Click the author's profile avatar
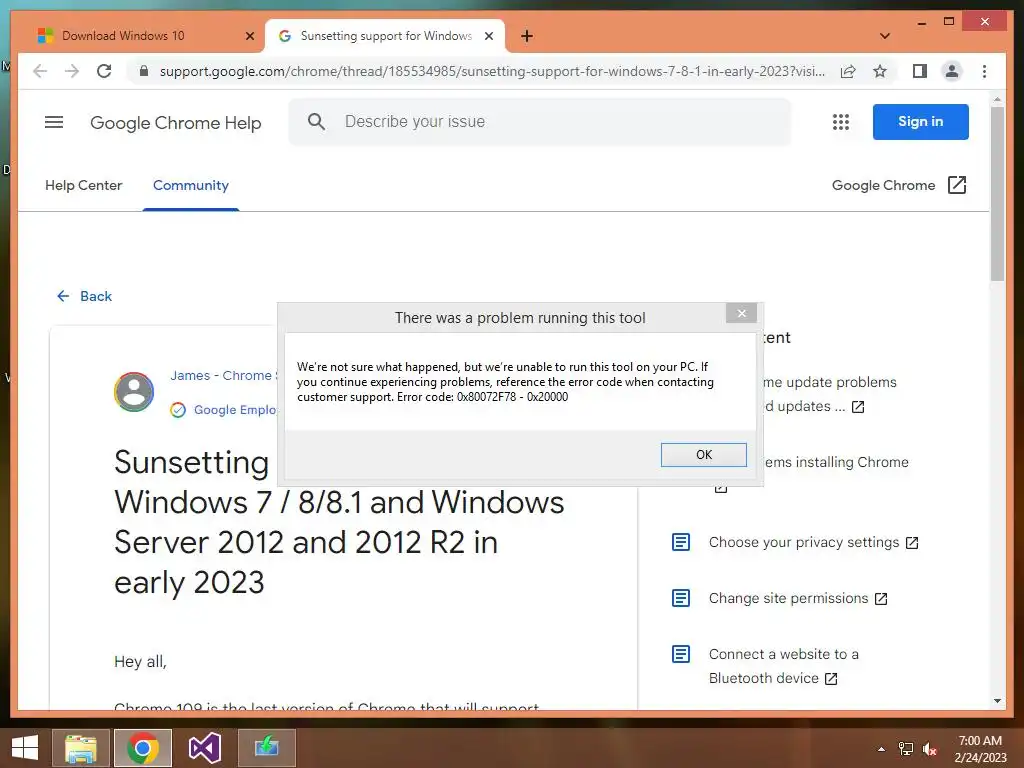This screenshot has width=1024, height=768. coord(134,392)
